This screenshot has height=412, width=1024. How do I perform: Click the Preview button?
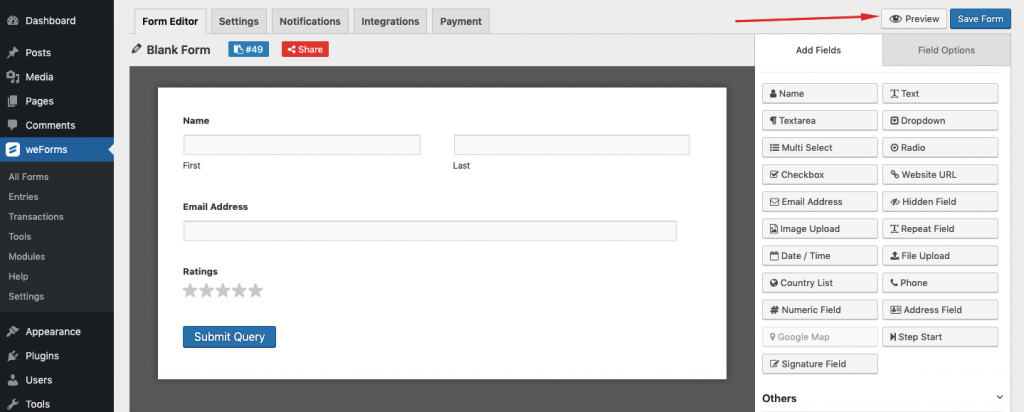click(x=914, y=19)
